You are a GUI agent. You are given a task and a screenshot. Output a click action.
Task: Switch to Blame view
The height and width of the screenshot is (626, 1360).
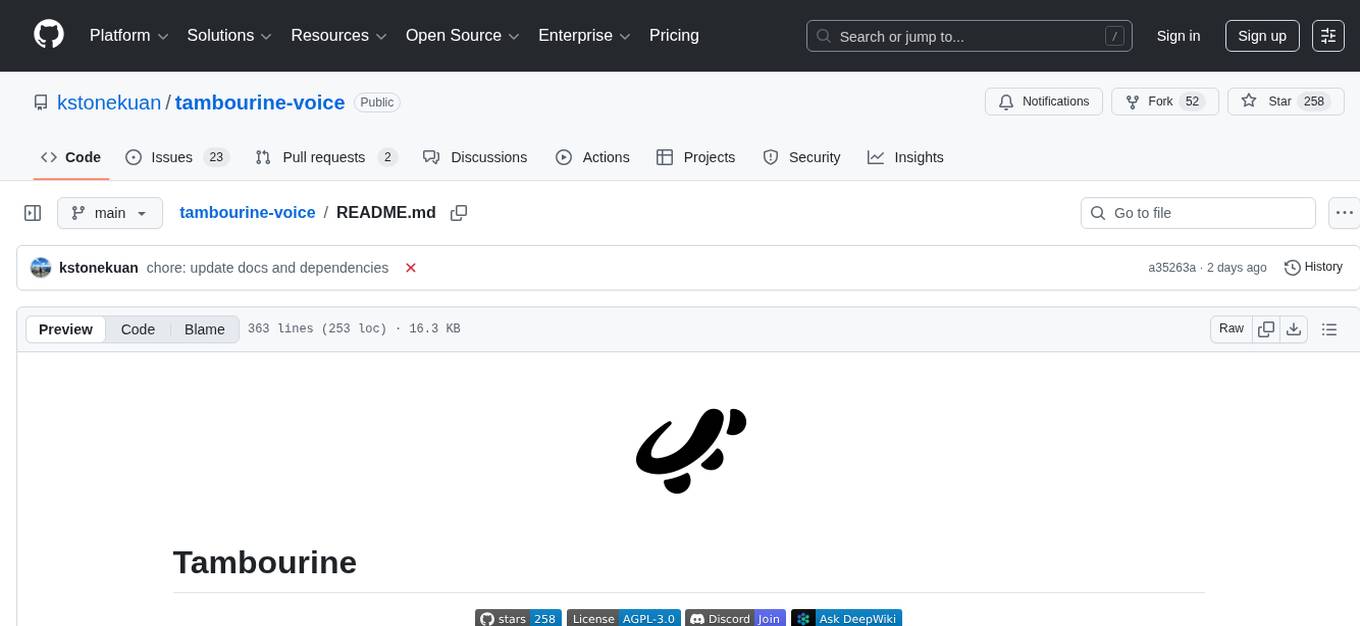pos(204,329)
